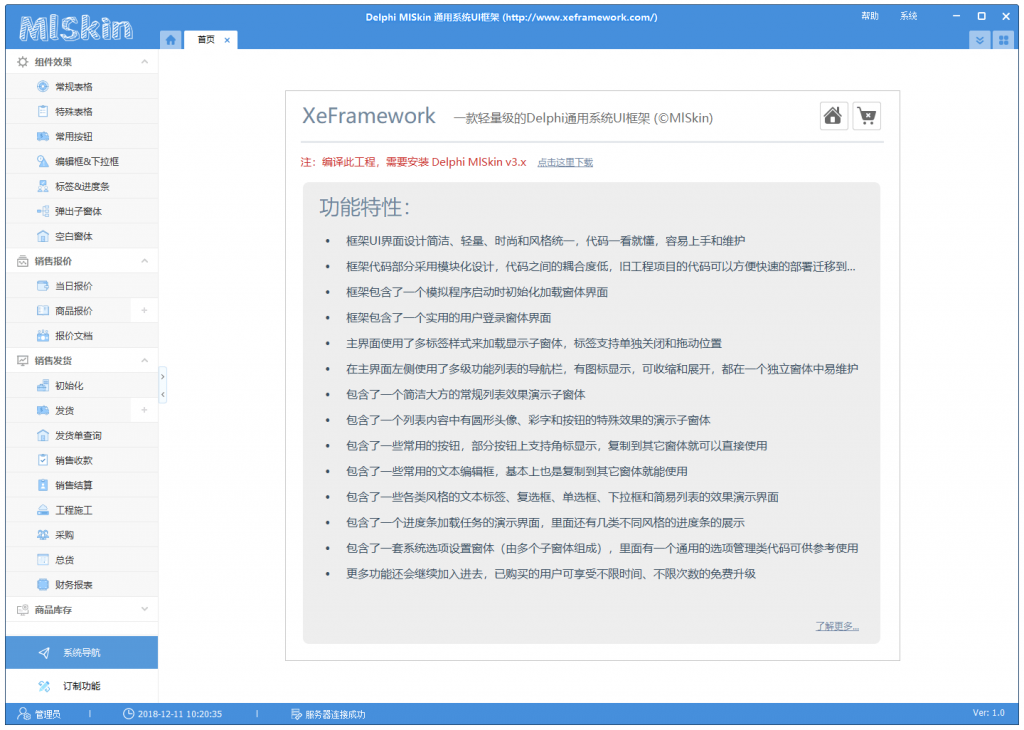Open 常用按钮 via its sidebar icon
The width and height of the screenshot is (1024, 730).
click(x=42, y=136)
